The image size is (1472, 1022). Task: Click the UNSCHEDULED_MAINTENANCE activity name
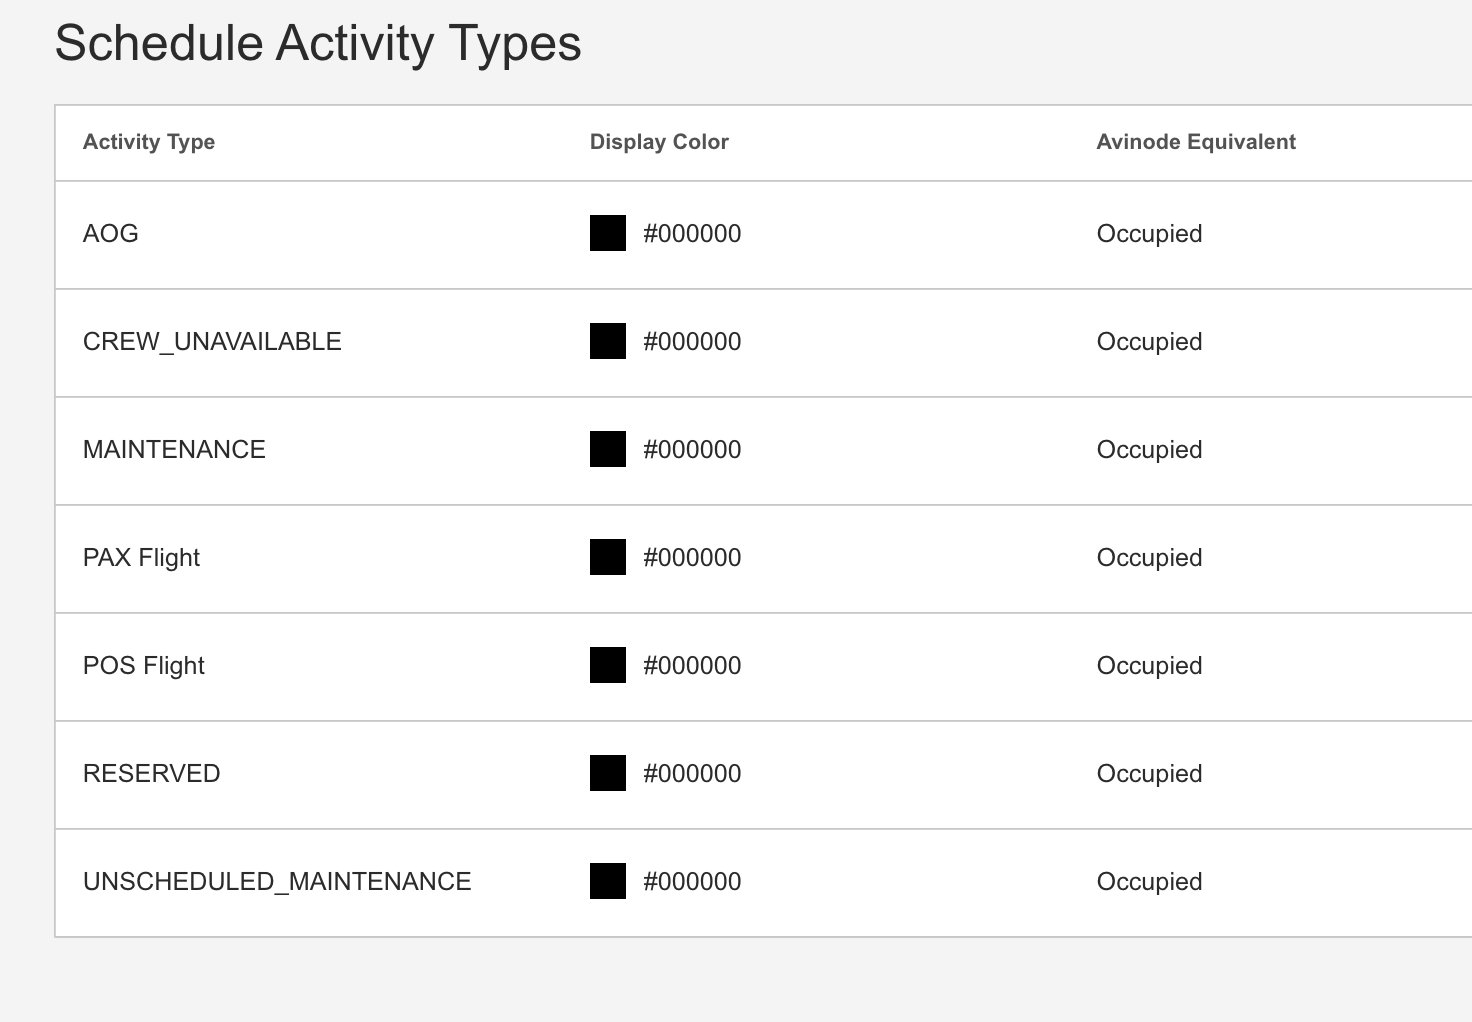click(277, 881)
